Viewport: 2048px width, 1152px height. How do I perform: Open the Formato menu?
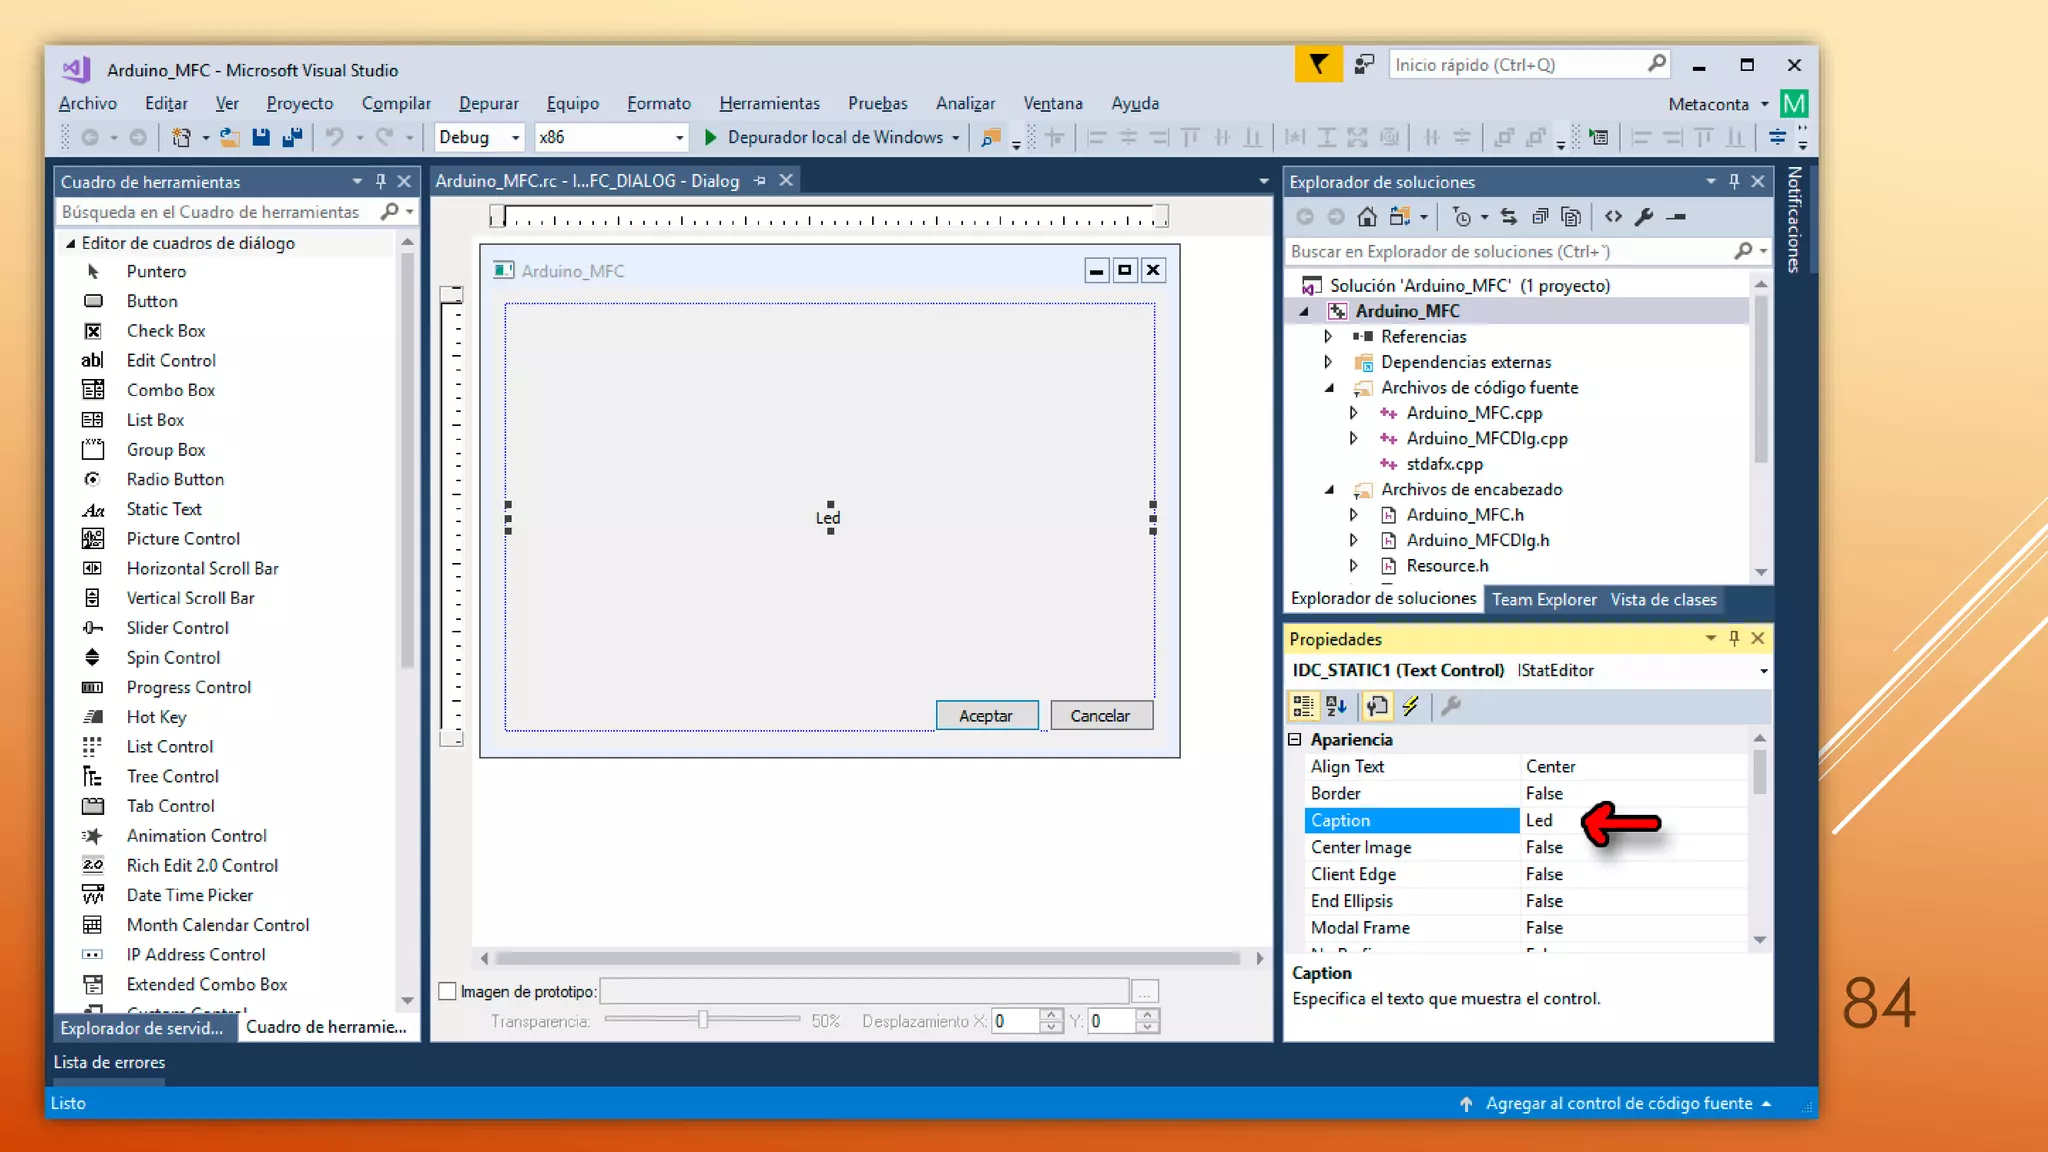pyautogui.click(x=659, y=103)
